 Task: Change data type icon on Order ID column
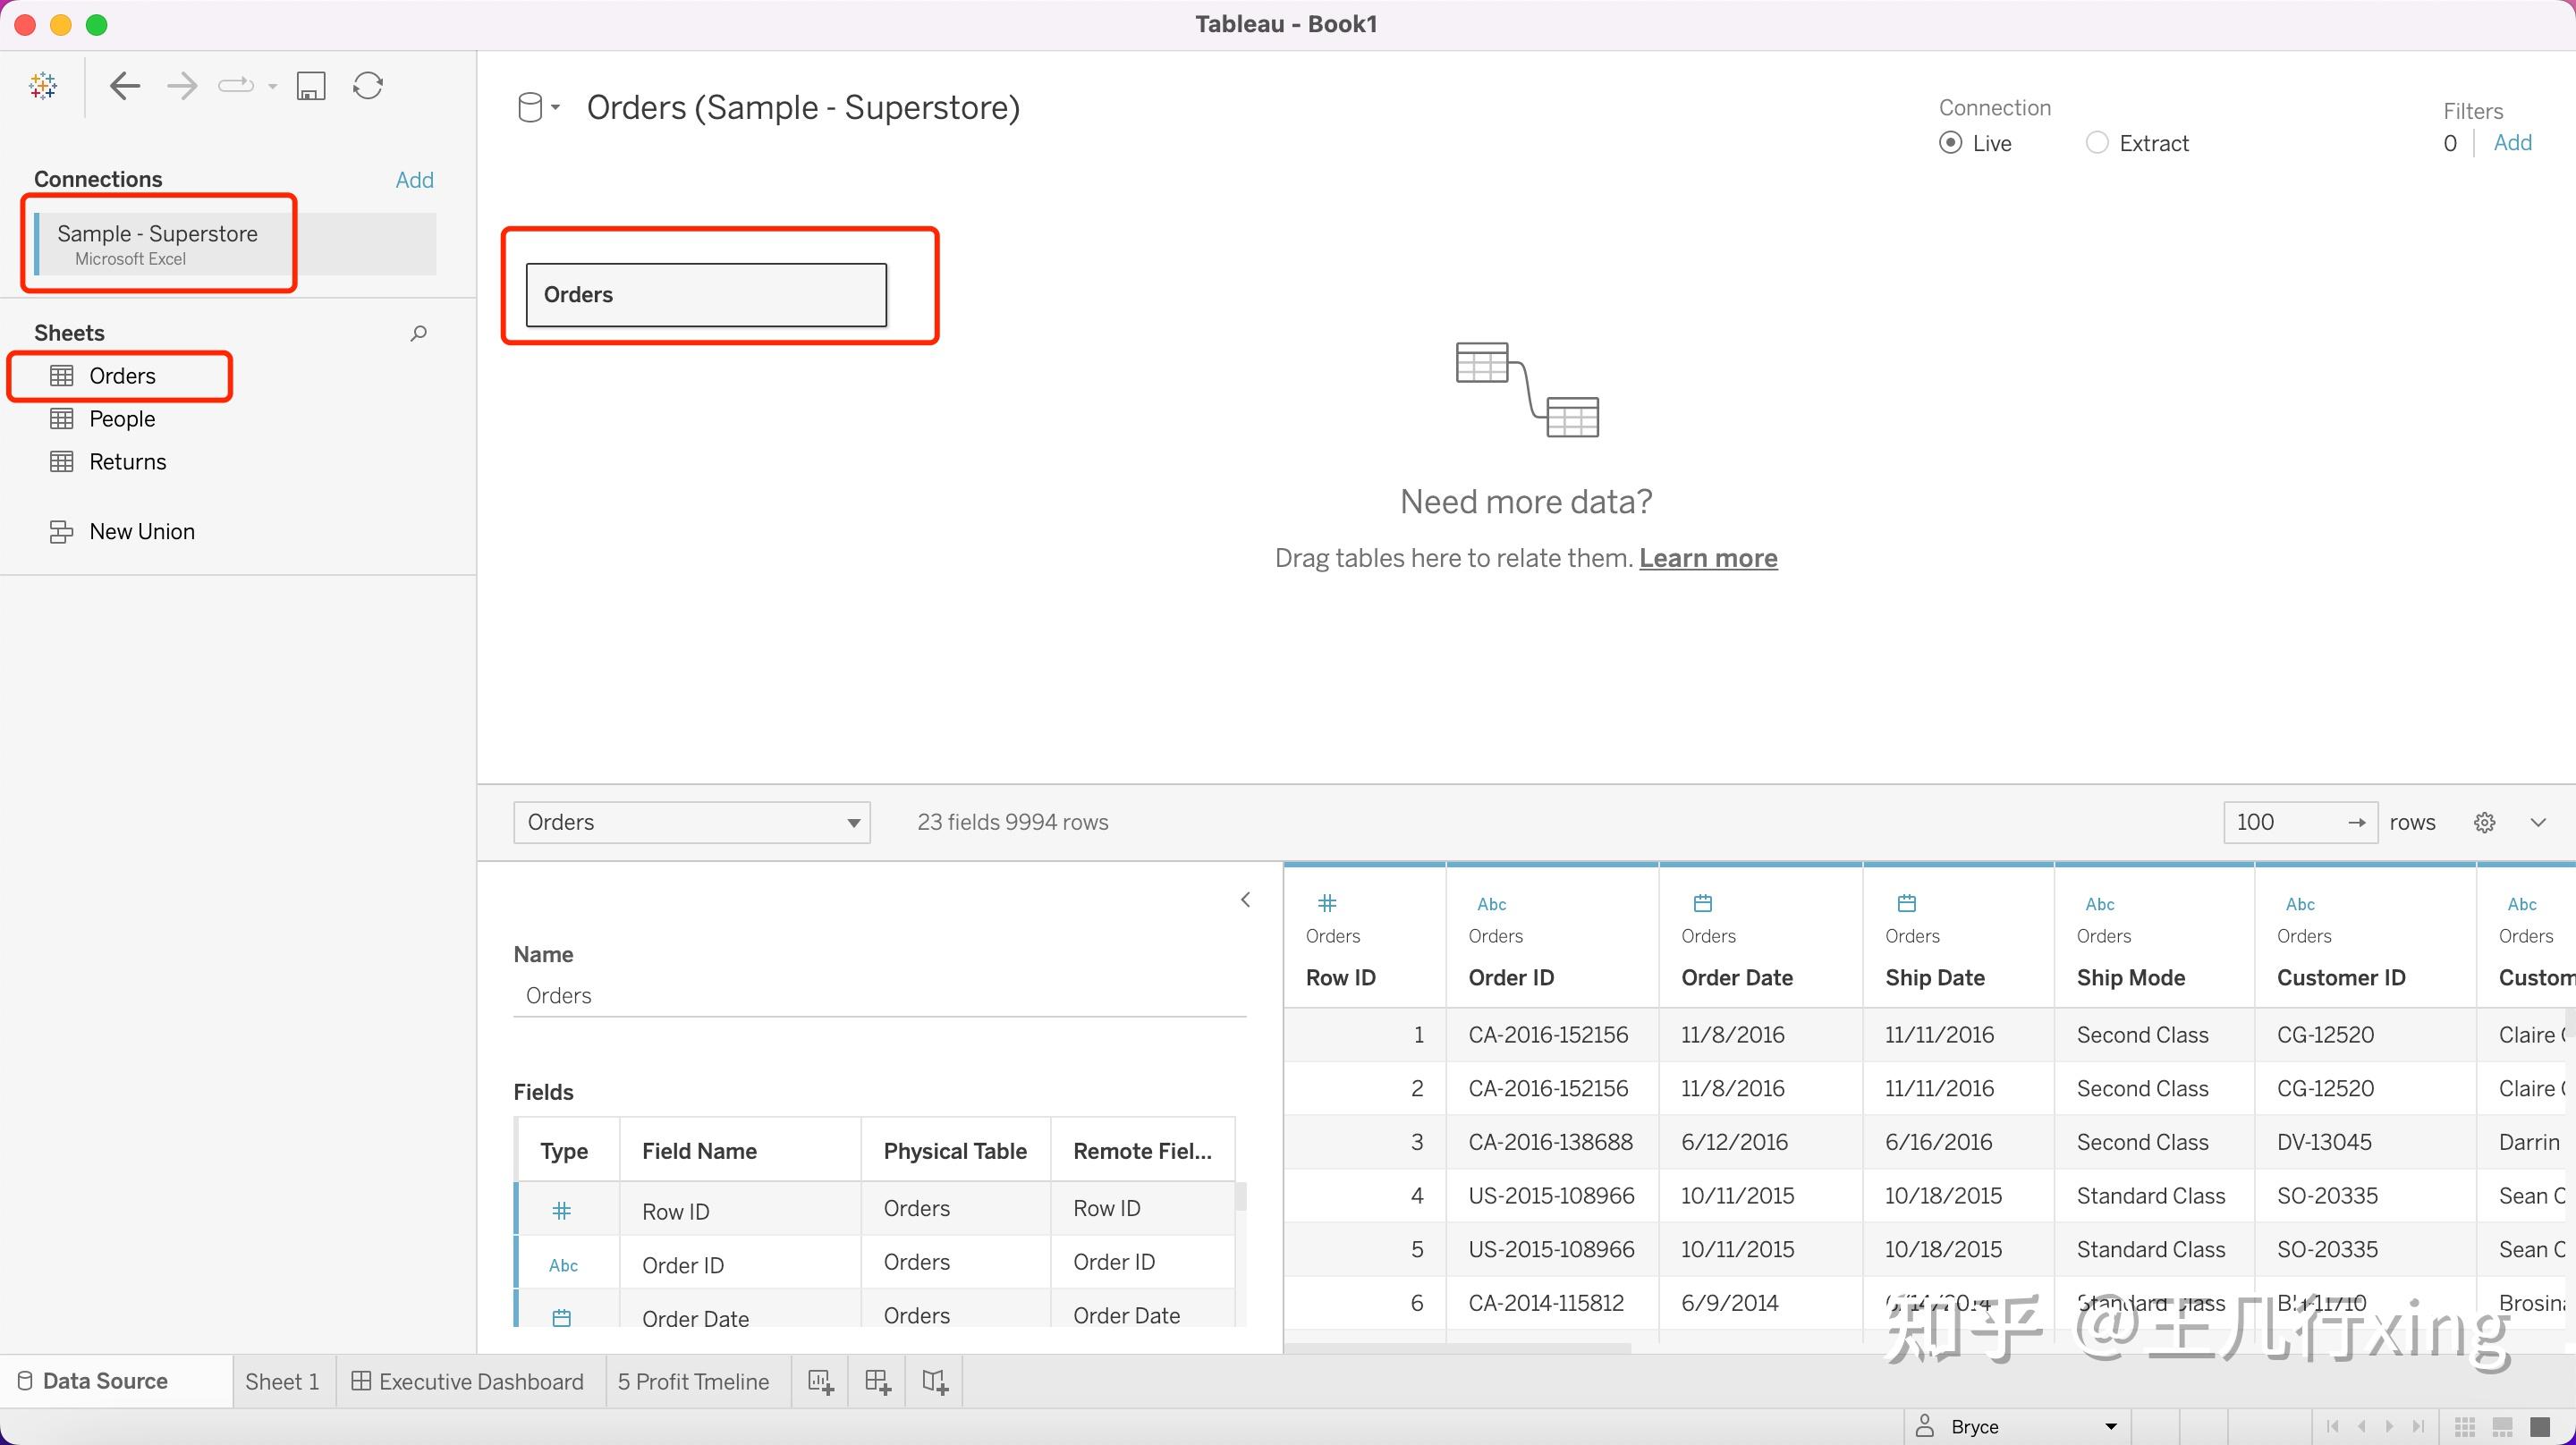(1492, 904)
